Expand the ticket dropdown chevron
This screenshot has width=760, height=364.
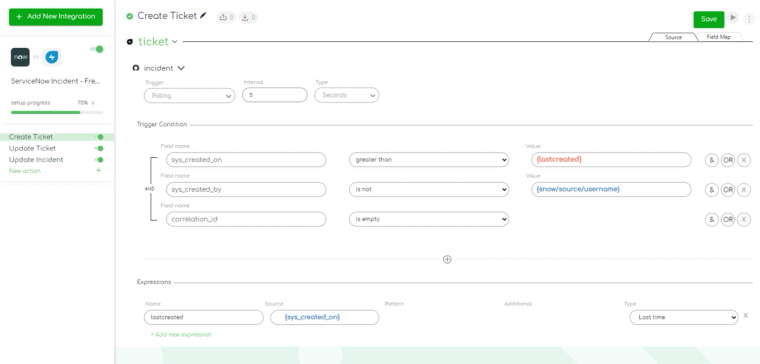(174, 42)
